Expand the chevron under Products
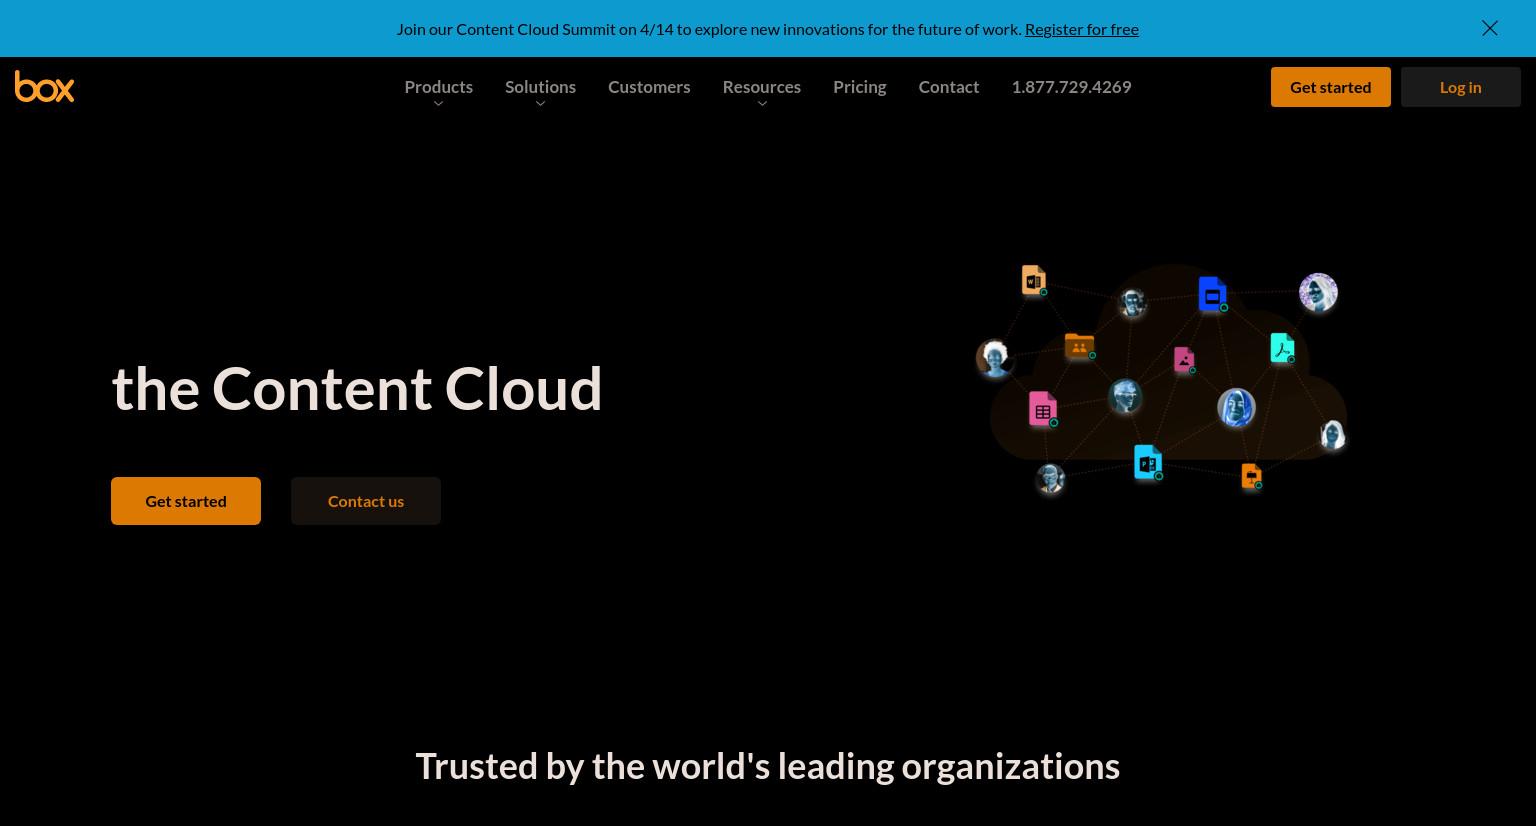Image resolution: width=1536 pixels, height=826 pixels. 438,104
